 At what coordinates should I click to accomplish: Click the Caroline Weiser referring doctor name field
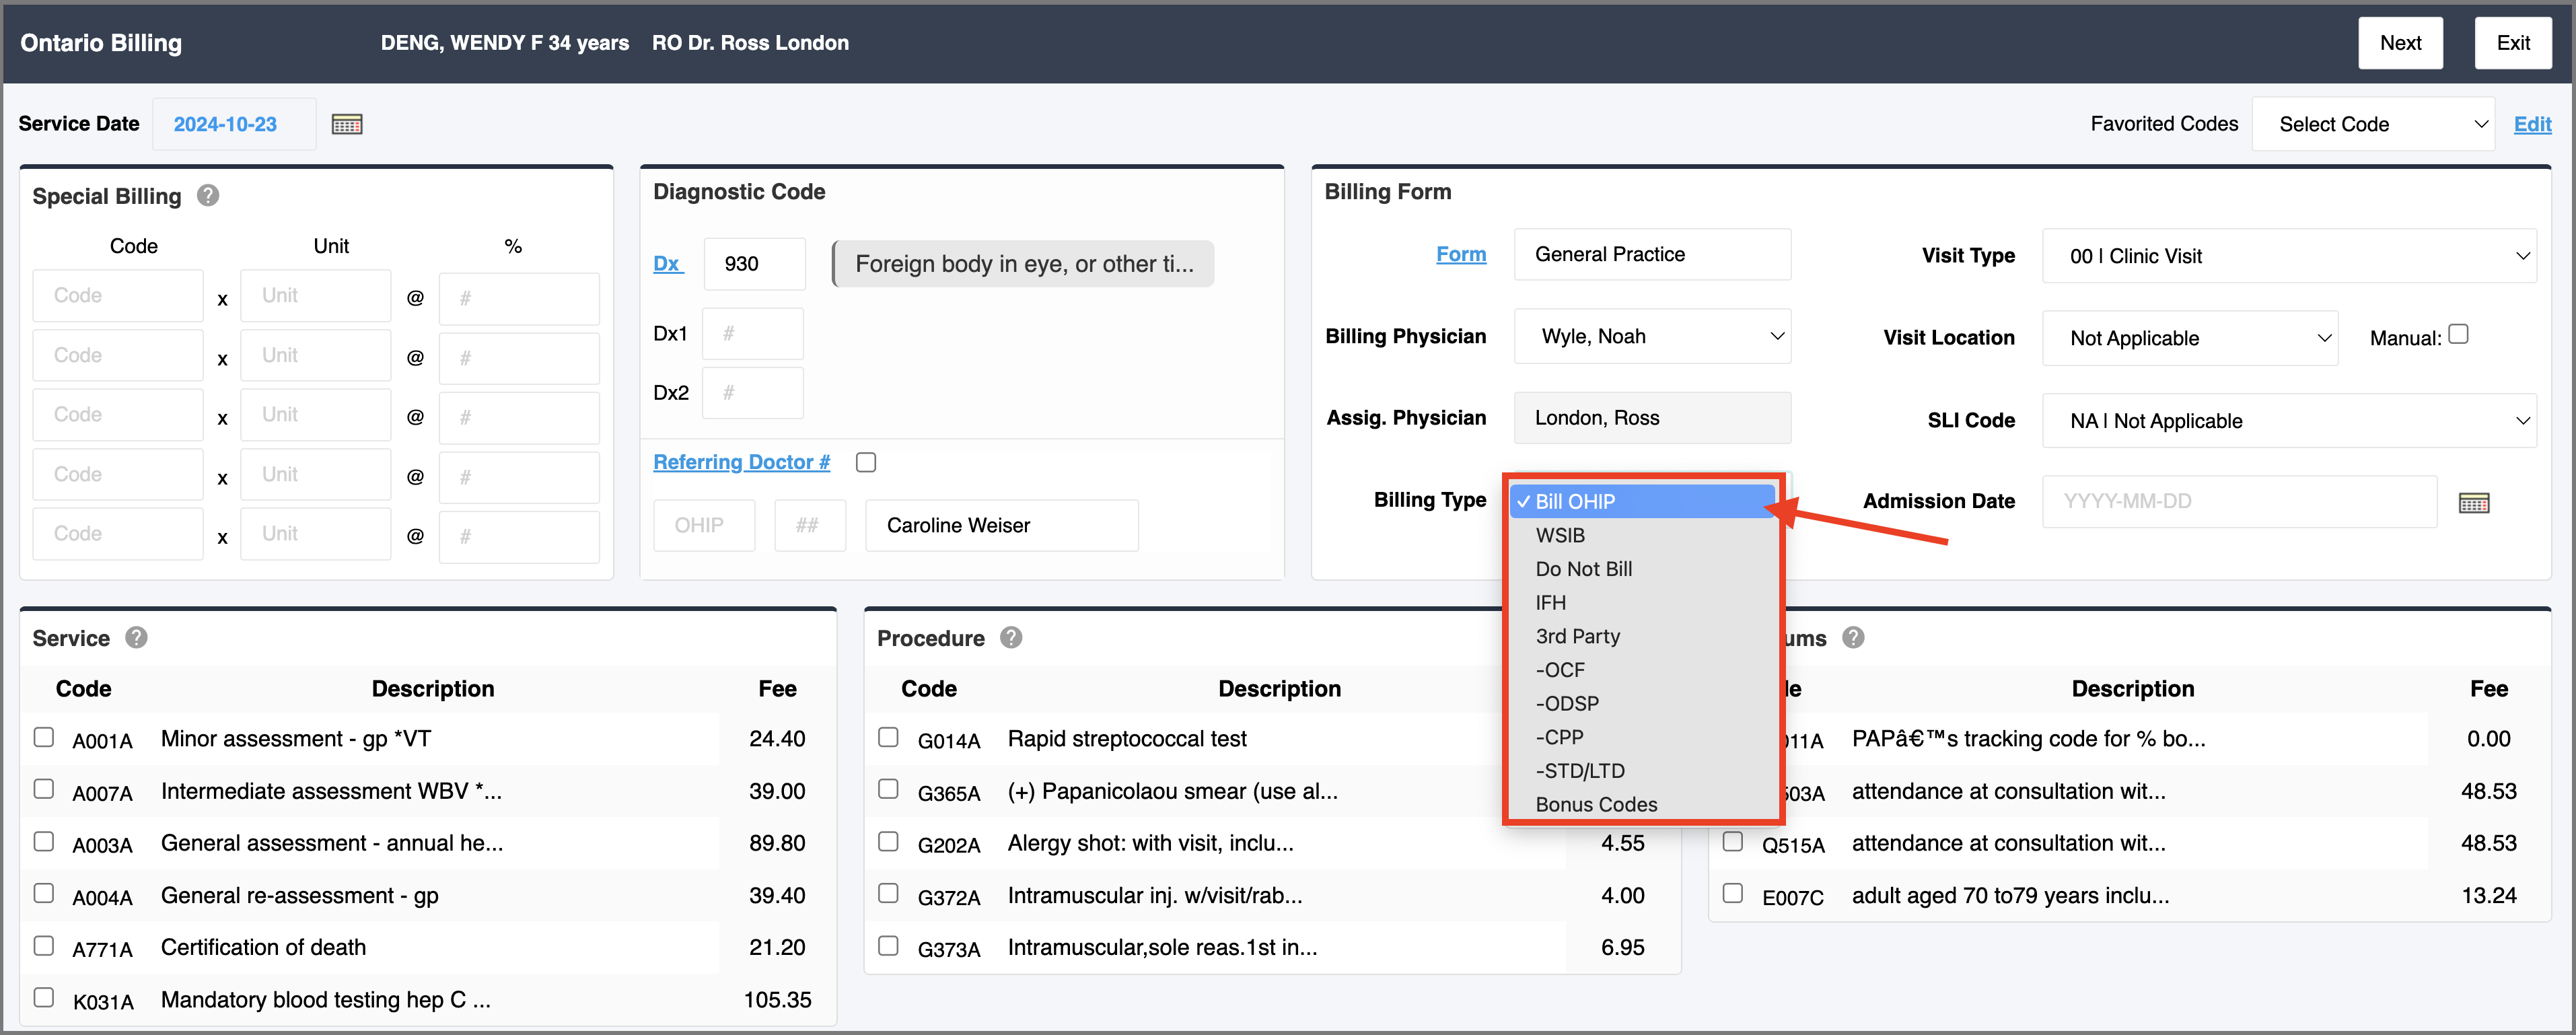point(1001,525)
